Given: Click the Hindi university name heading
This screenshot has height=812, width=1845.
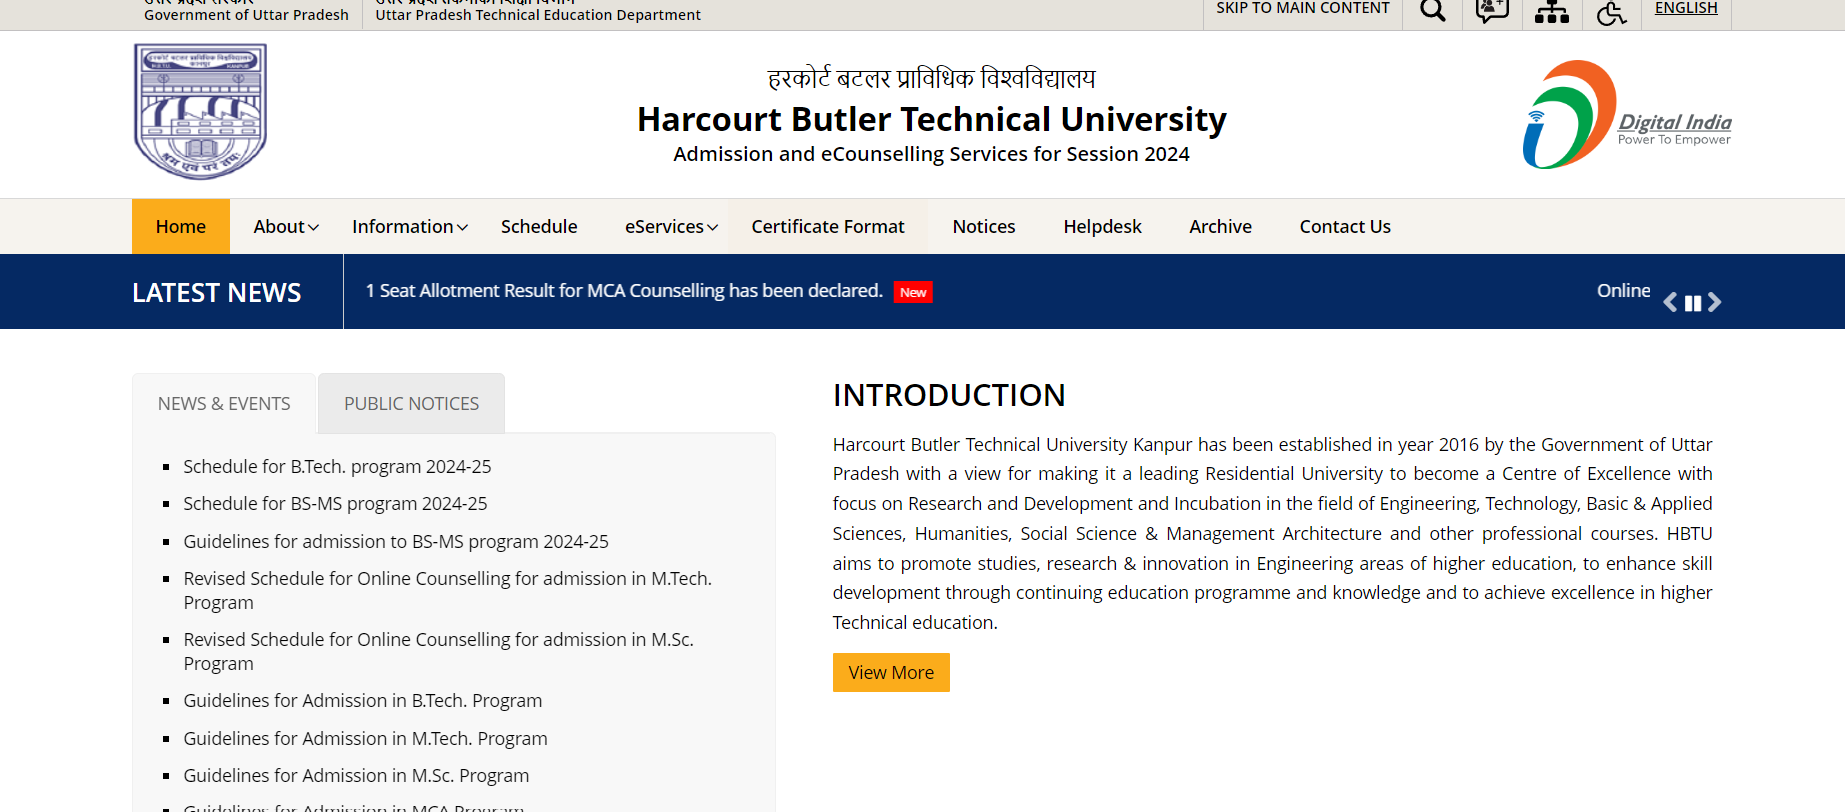Looking at the screenshot, I should pos(931,78).
